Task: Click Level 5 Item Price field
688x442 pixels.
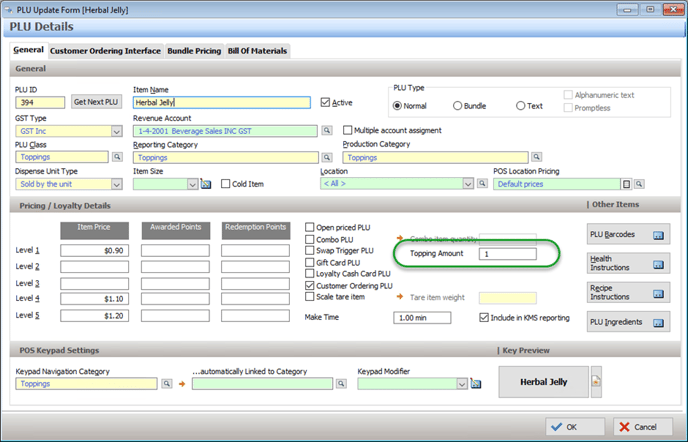Action: point(94,316)
